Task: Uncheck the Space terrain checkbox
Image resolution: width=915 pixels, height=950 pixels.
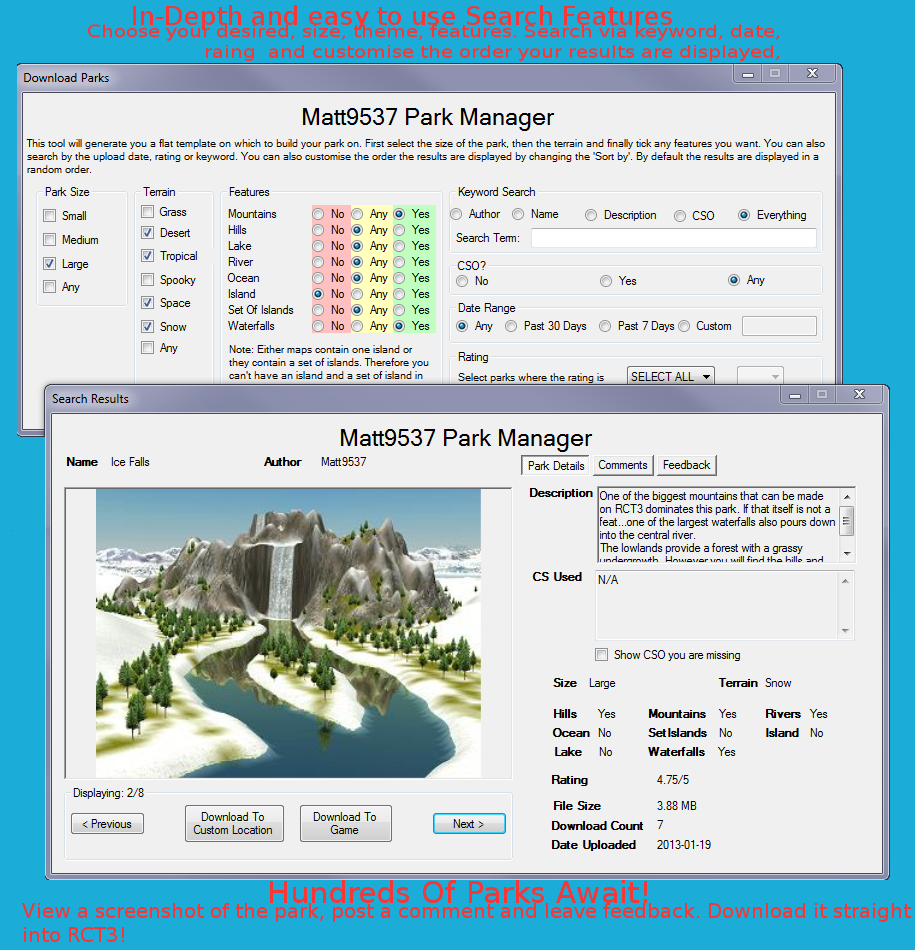Action: pos(147,302)
